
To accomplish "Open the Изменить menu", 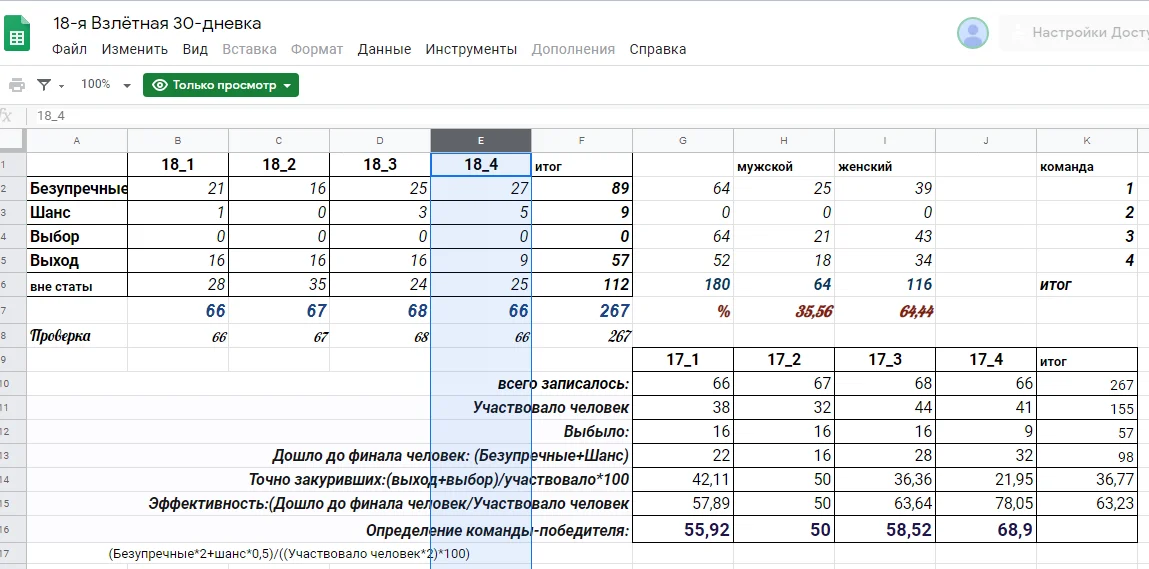I will pyautogui.click(x=135, y=49).
